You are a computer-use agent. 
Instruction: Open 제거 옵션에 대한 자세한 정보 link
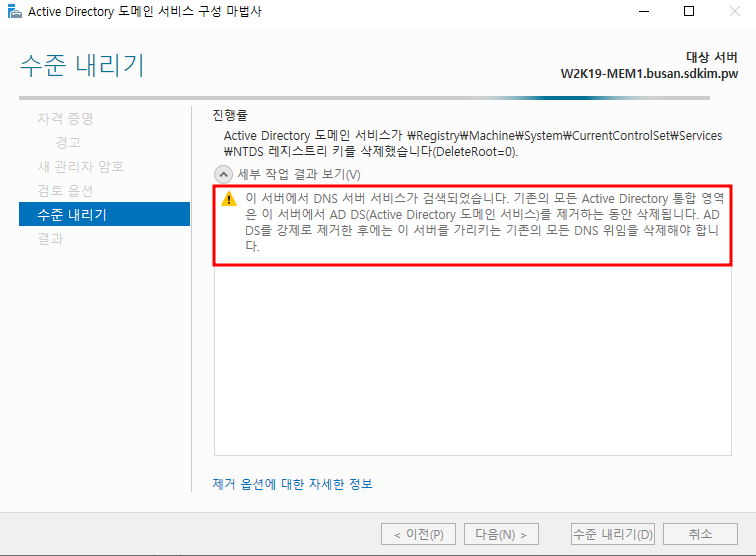click(x=292, y=484)
